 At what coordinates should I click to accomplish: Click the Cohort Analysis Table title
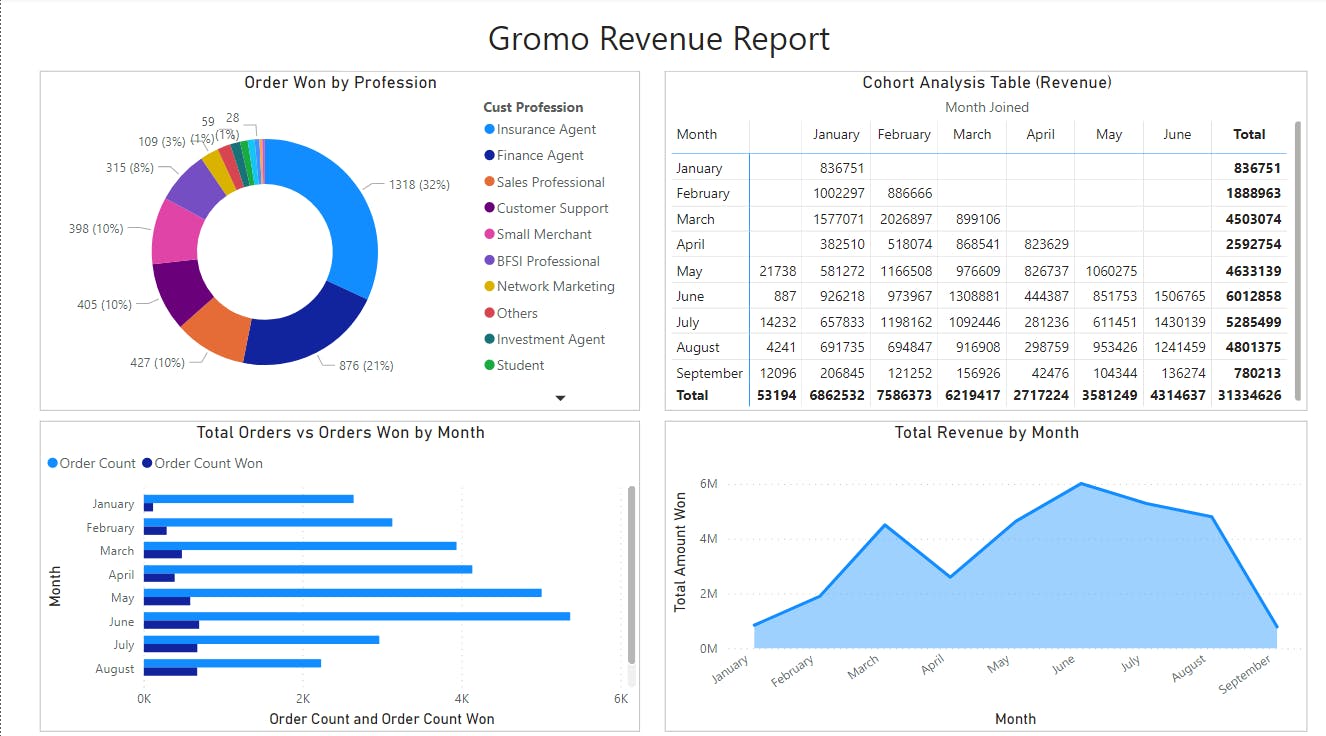click(x=984, y=82)
